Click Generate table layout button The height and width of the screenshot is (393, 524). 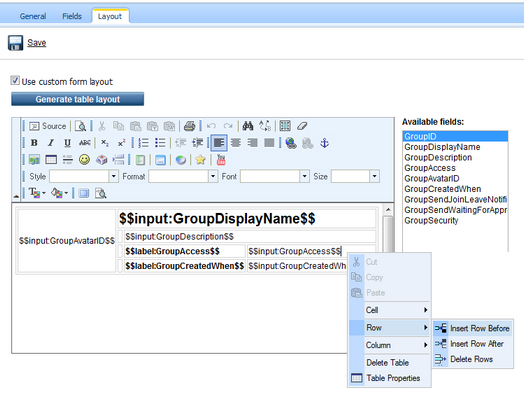click(78, 99)
